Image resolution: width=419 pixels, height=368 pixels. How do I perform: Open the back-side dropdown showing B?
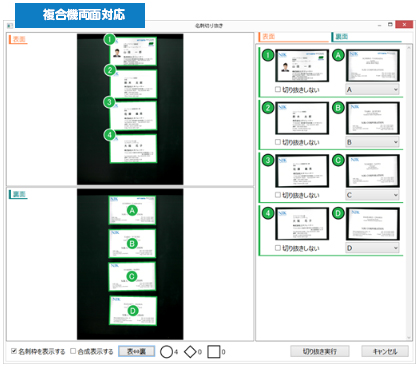pyautogui.click(x=372, y=142)
